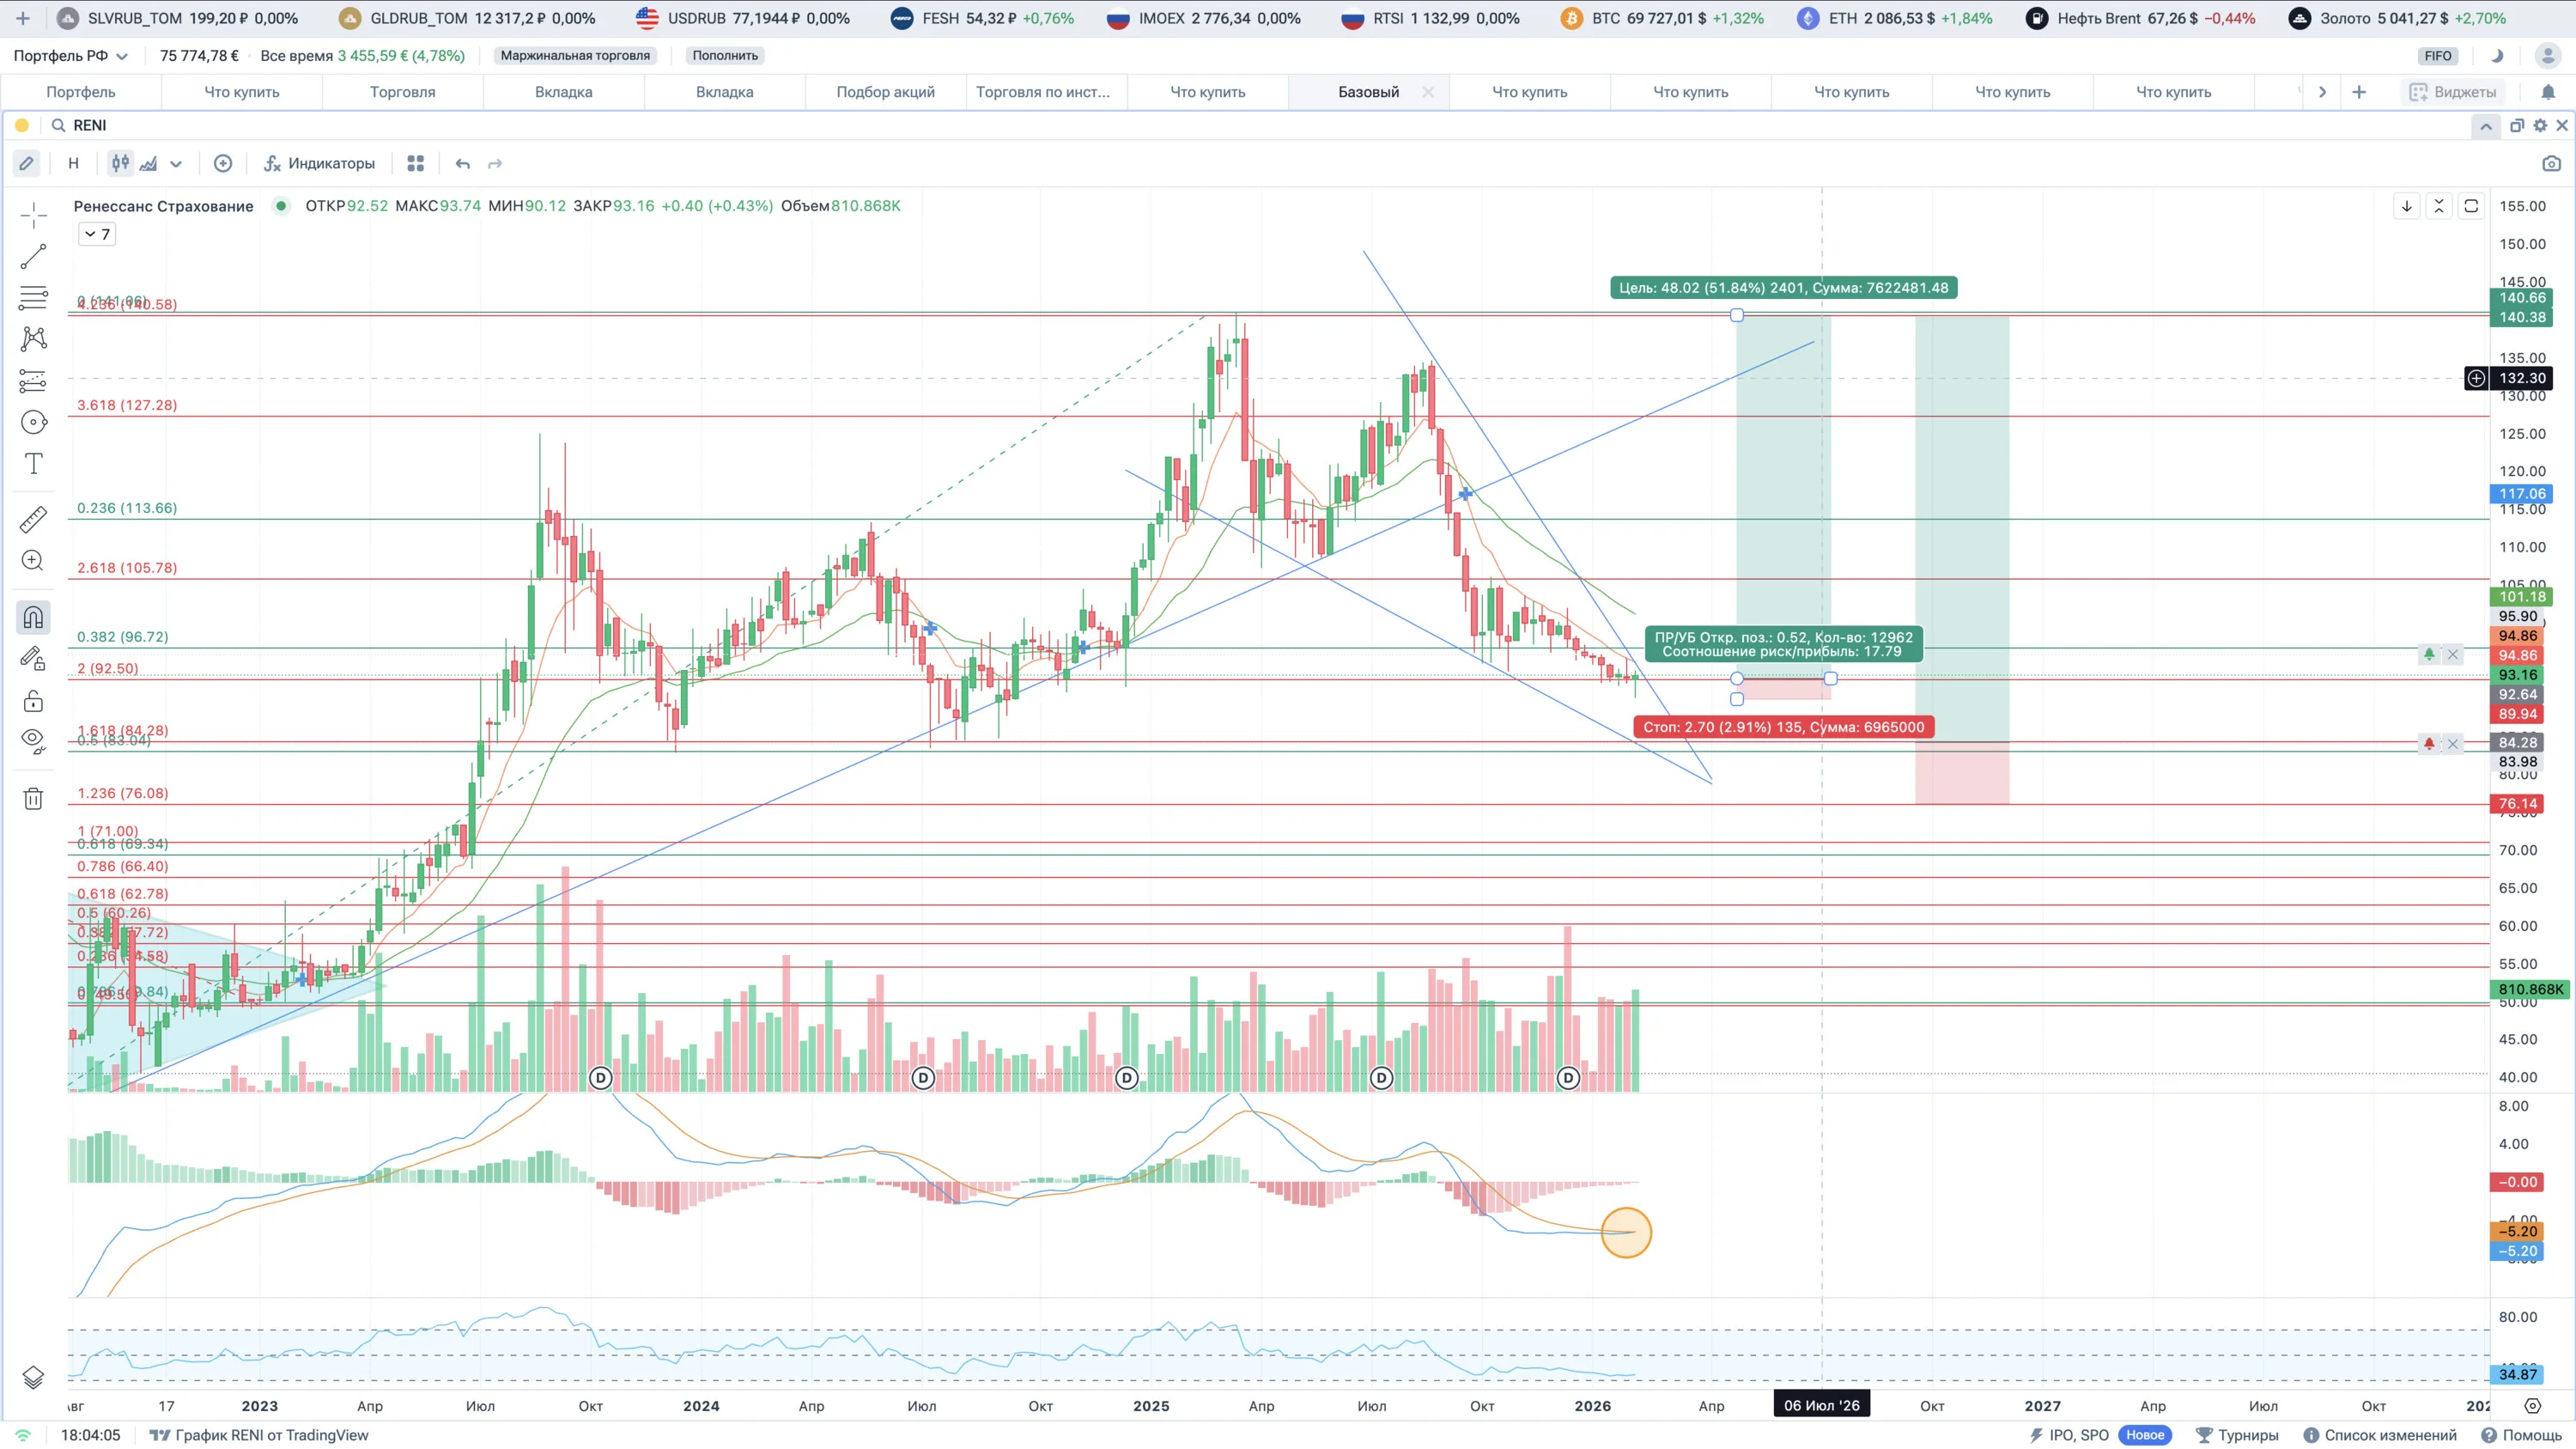Open the Турниры link in footer
Viewport: 2576px width, 1449px height.
(2237, 1435)
